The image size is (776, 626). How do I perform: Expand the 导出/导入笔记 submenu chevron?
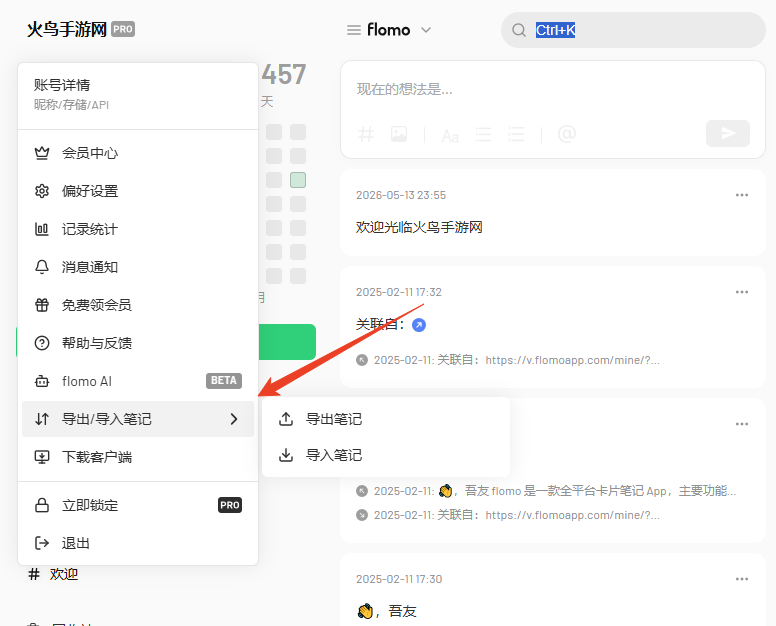pos(234,419)
